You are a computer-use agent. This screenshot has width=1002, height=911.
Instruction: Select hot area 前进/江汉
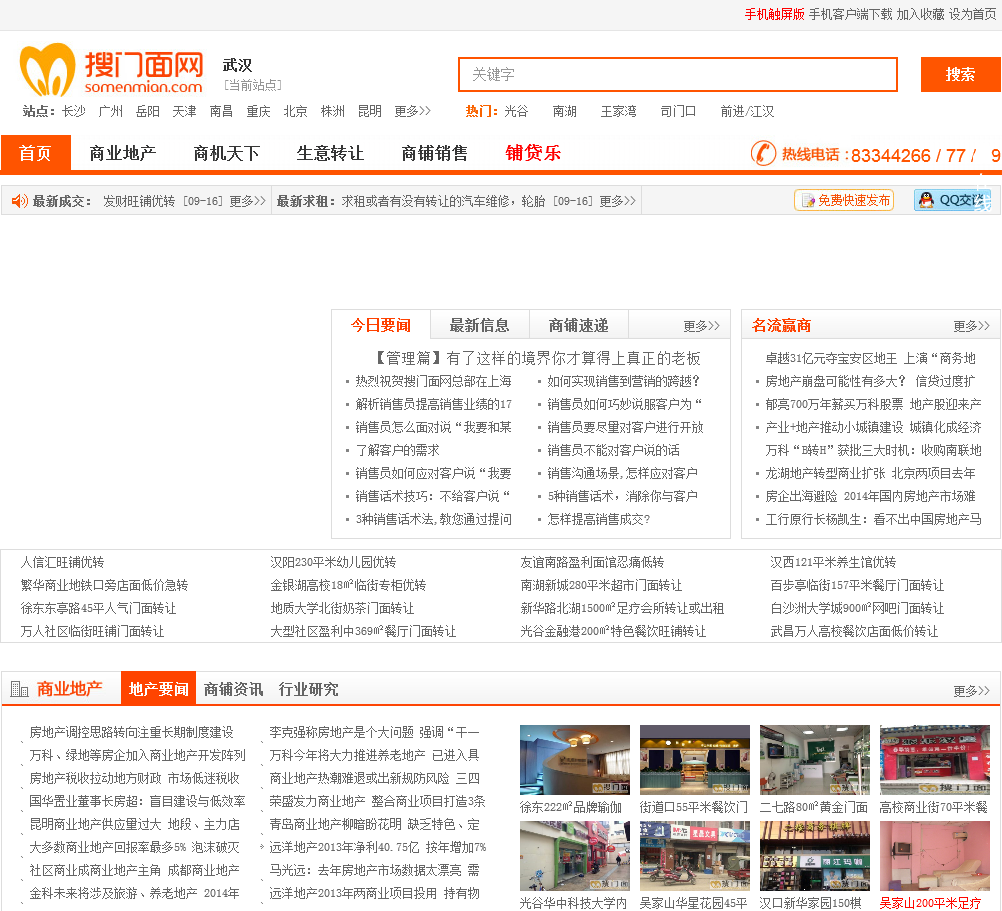coord(747,111)
